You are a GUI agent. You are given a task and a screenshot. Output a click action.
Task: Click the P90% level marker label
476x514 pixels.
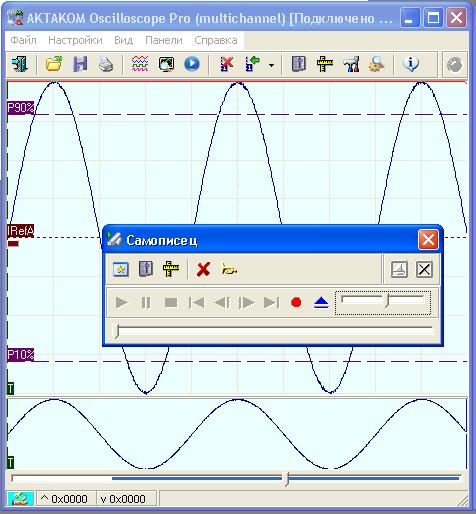(20, 108)
